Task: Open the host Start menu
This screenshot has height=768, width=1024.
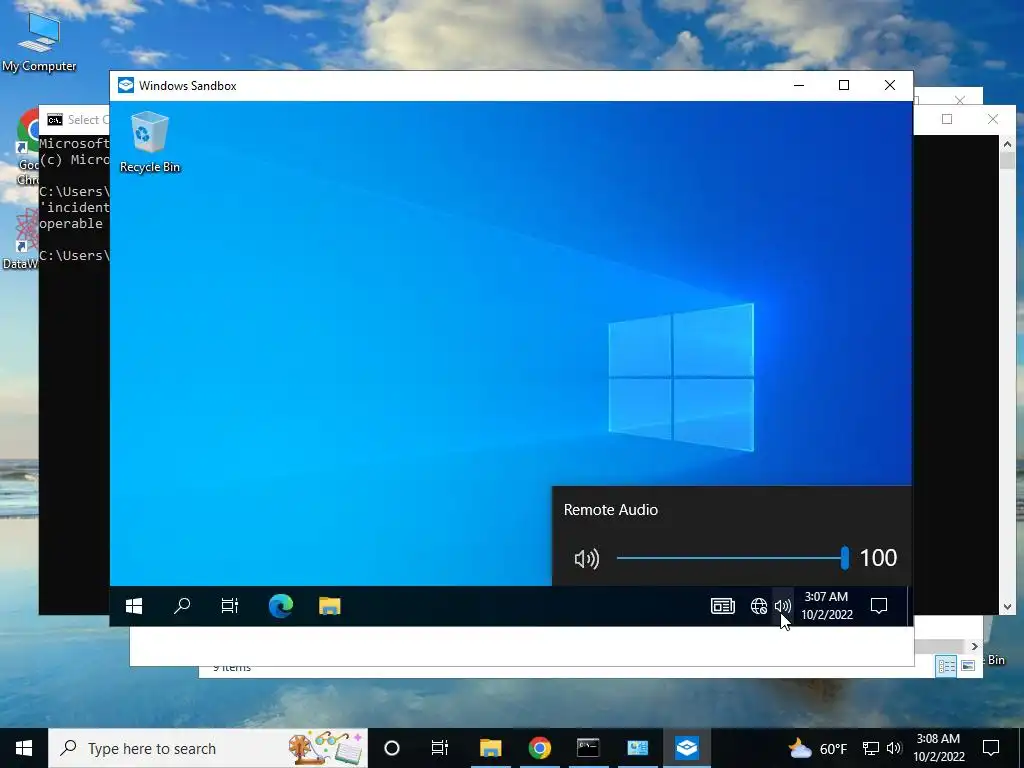Action: 24,748
